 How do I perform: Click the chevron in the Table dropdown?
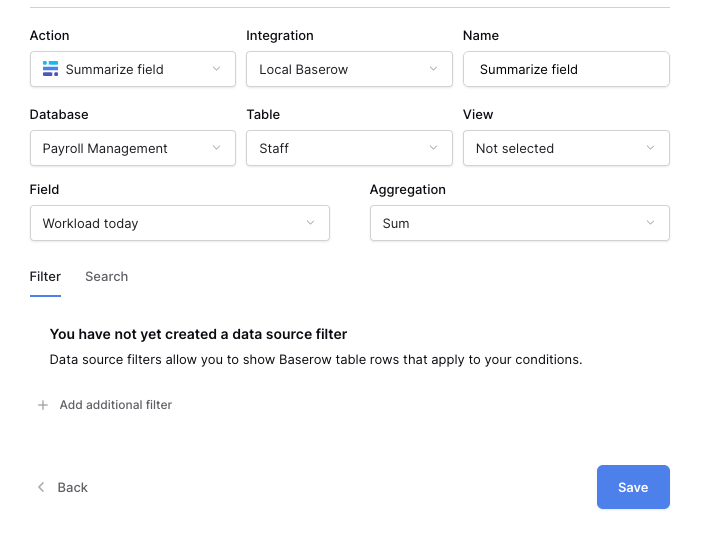433,148
